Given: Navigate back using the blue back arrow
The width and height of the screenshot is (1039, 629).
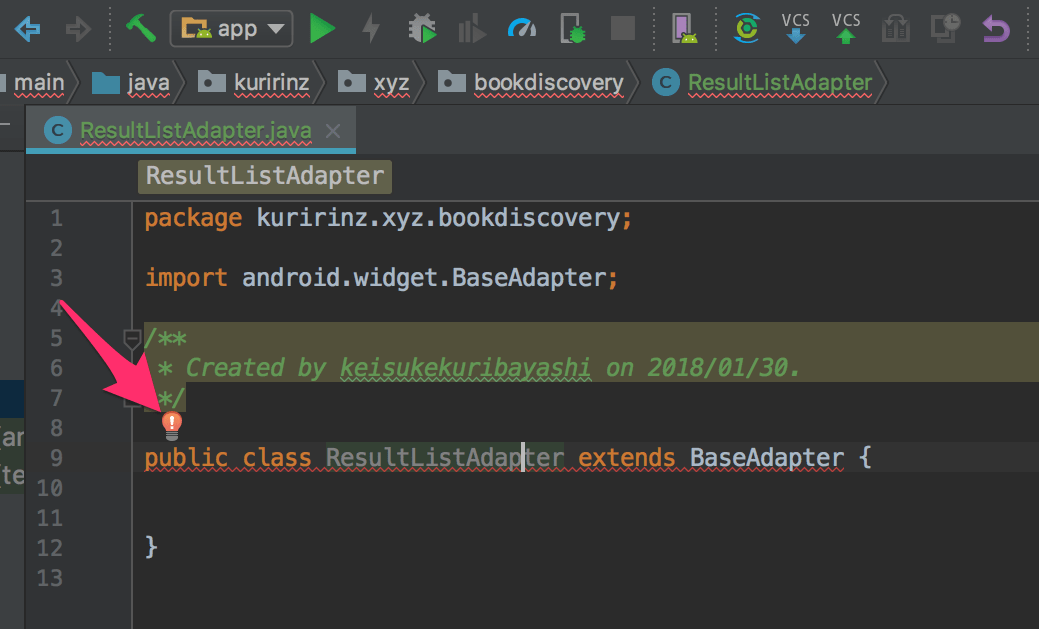Looking at the screenshot, I should [x=27, y=28].
